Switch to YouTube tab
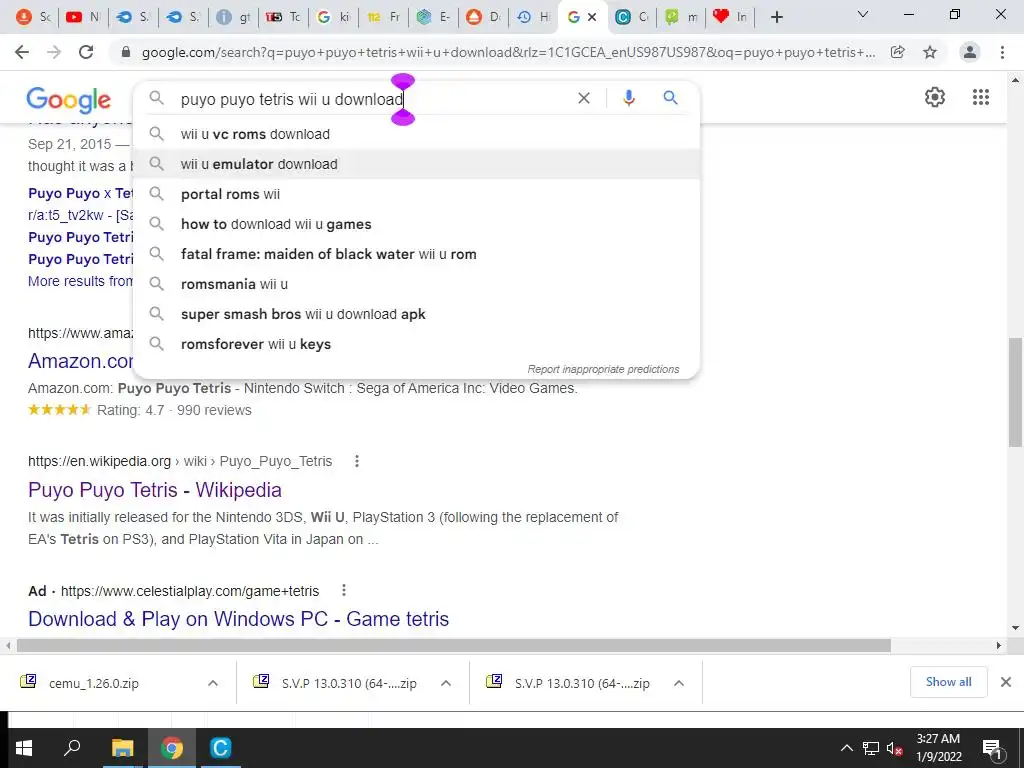The image size is (1024, 768). coord(82,17)
